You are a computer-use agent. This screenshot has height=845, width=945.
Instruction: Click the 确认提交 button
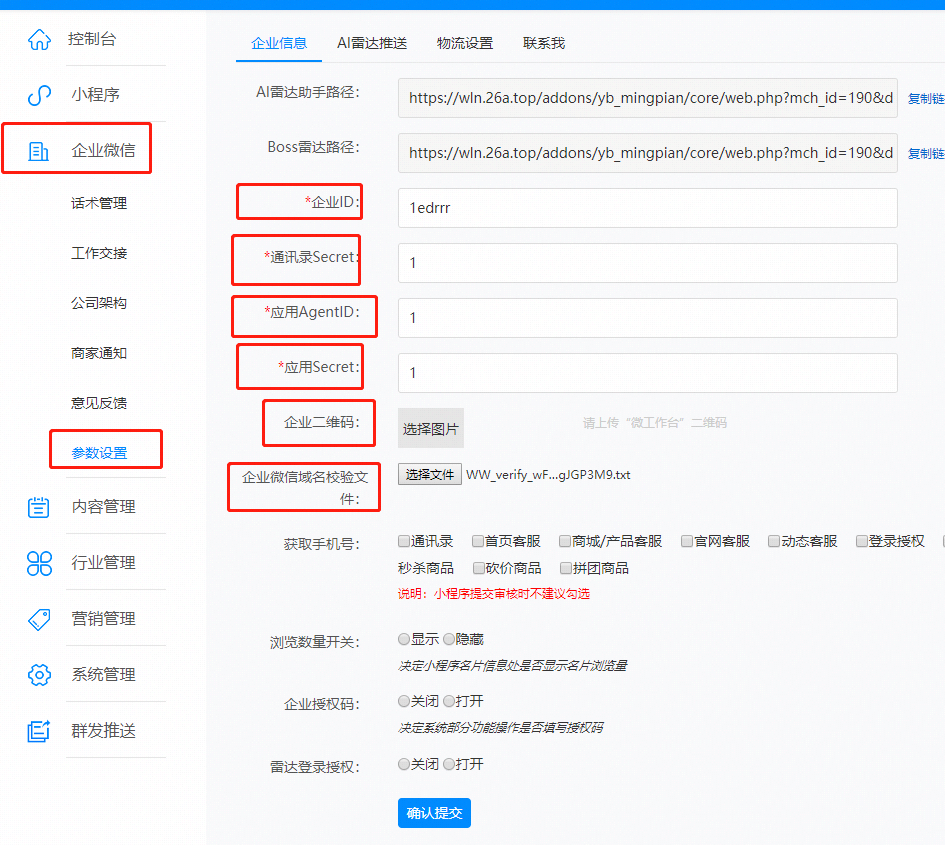[434, 813]
